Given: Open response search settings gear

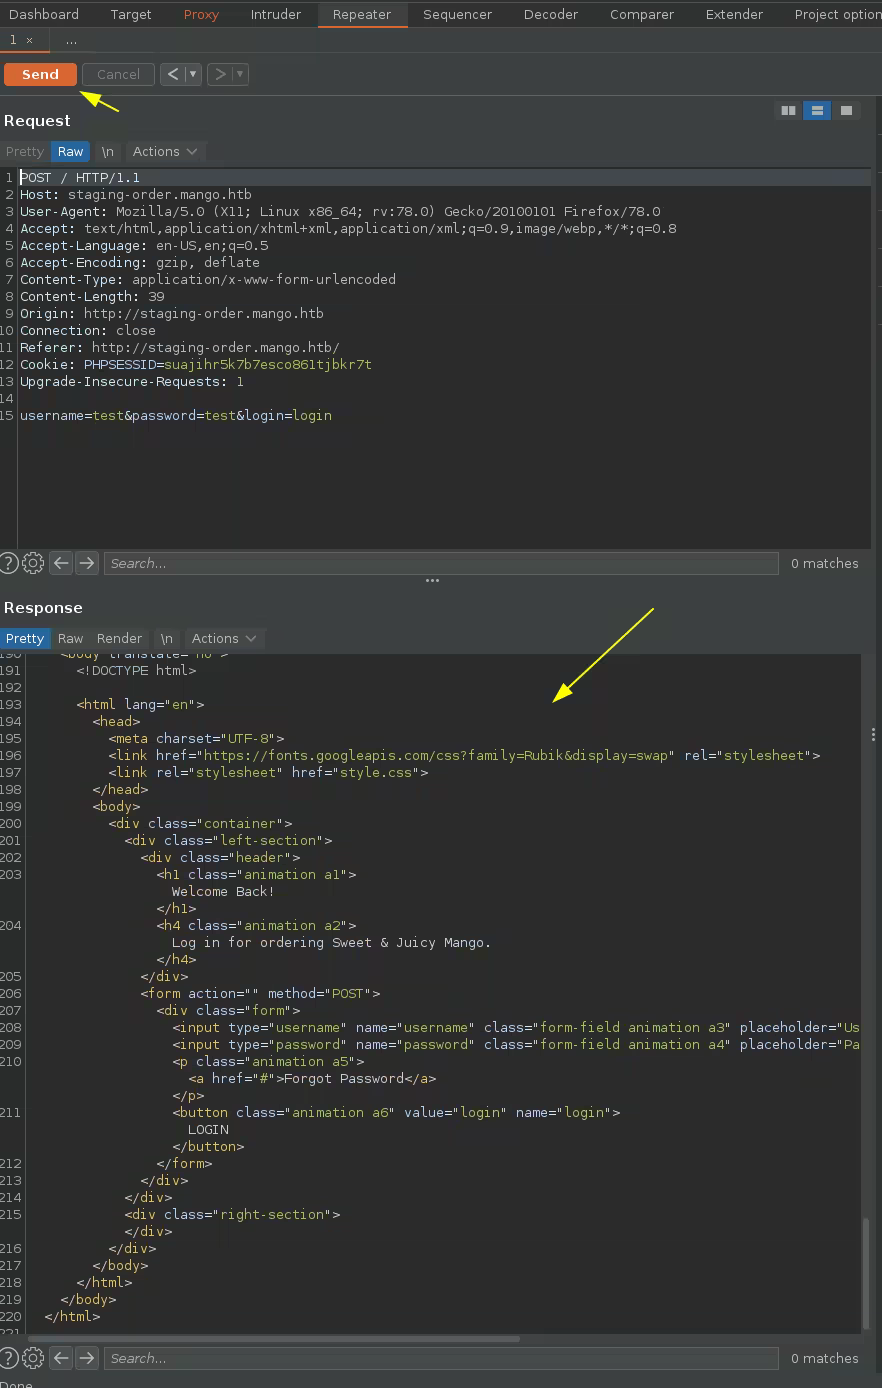Looking at the screenshot, I should [x=33, y=1358].
